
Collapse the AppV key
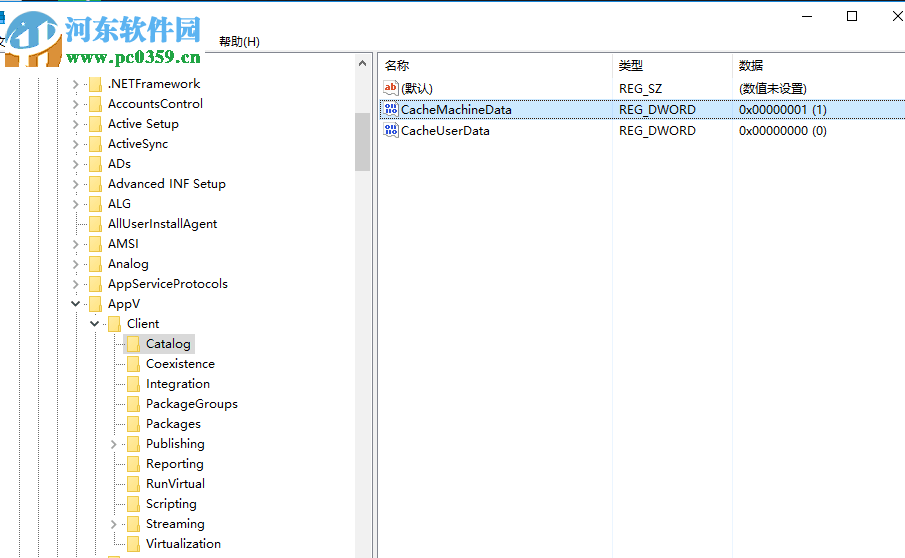[76, 304]
